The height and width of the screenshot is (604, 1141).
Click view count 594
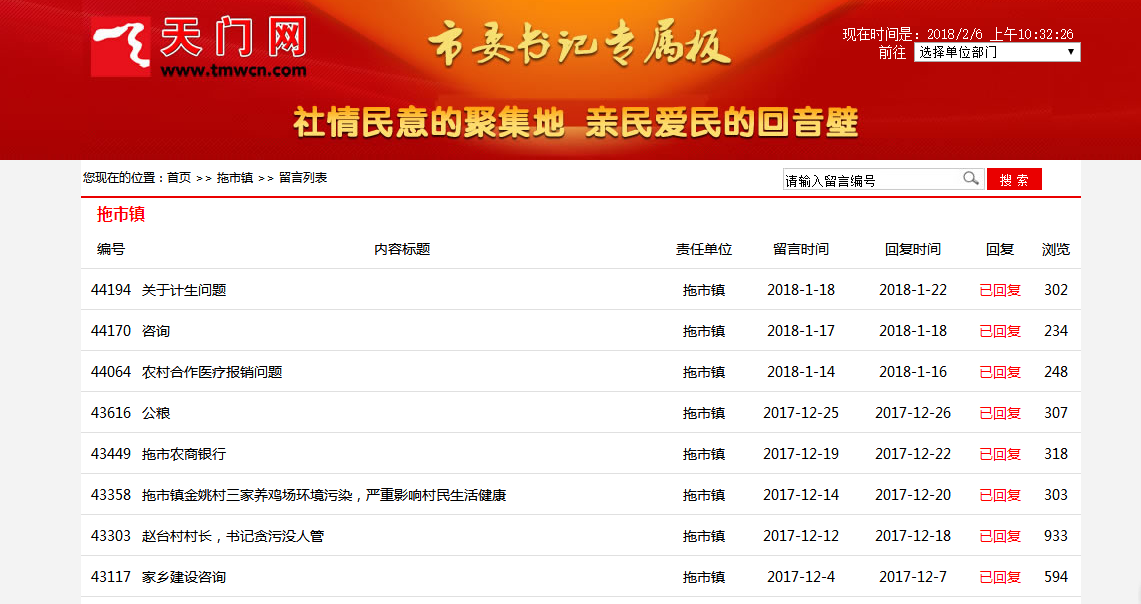pos(1056,577)
